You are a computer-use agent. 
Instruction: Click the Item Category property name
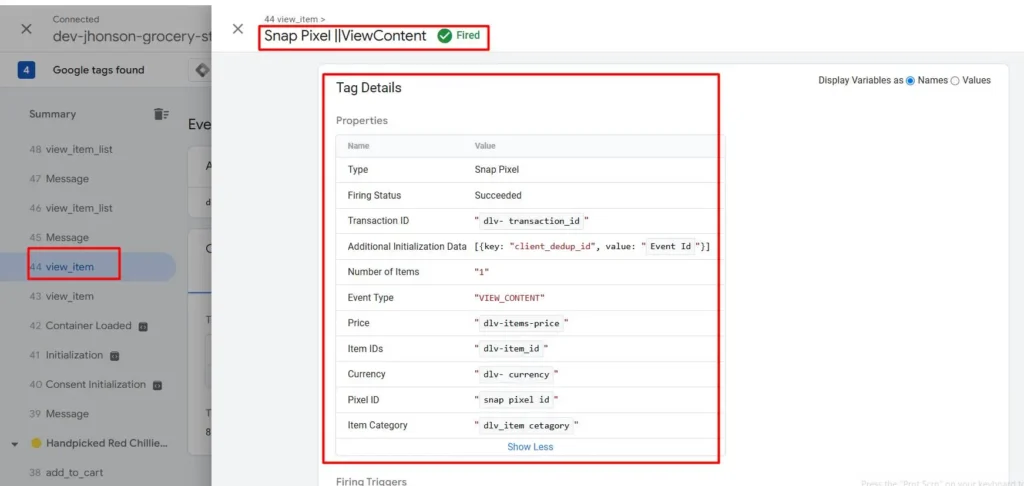click(377, 425)
